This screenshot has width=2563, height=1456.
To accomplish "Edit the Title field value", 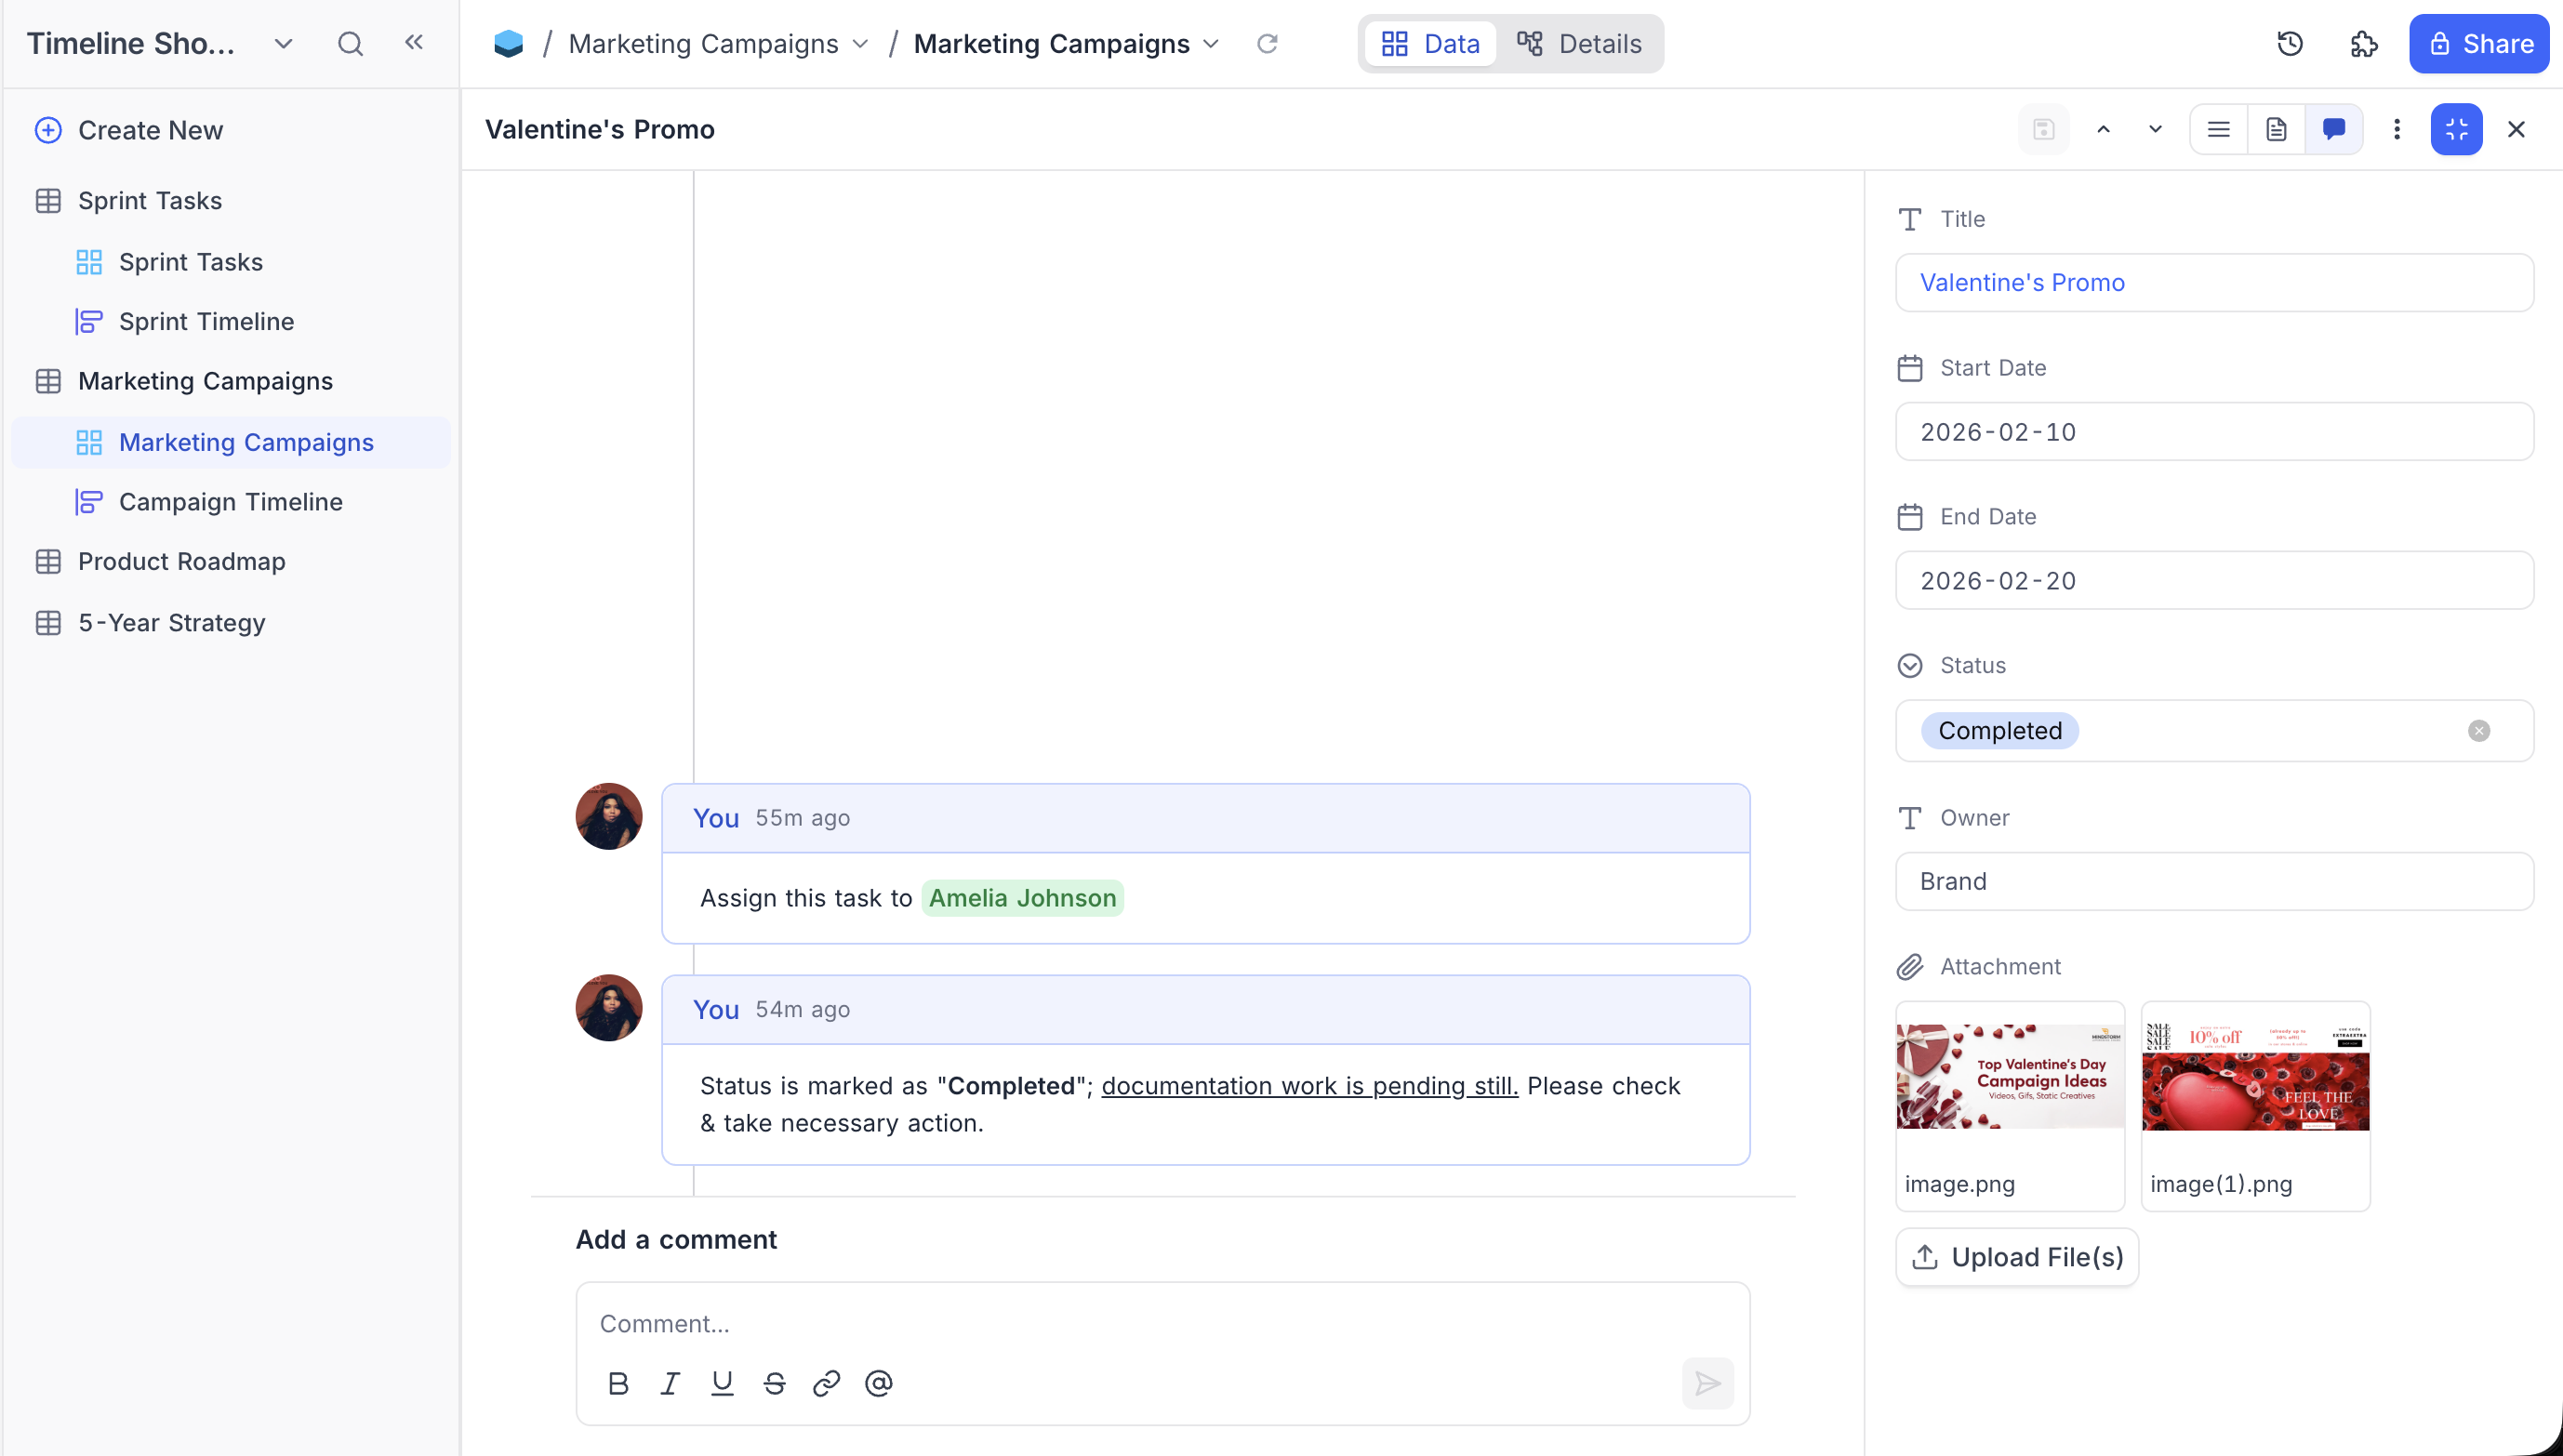I will (x=2214, y=283).
